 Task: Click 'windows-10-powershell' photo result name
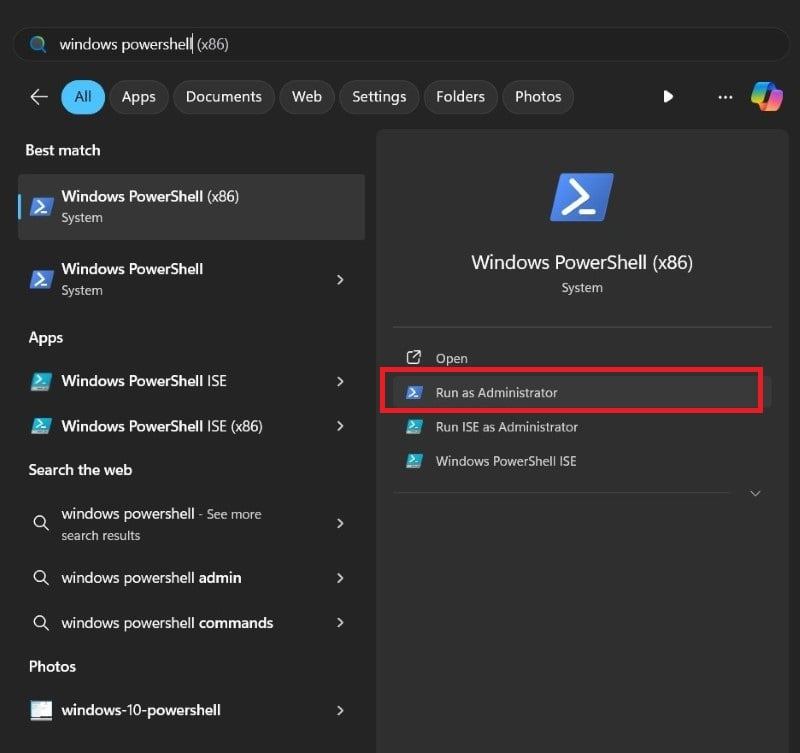[141, 710]
